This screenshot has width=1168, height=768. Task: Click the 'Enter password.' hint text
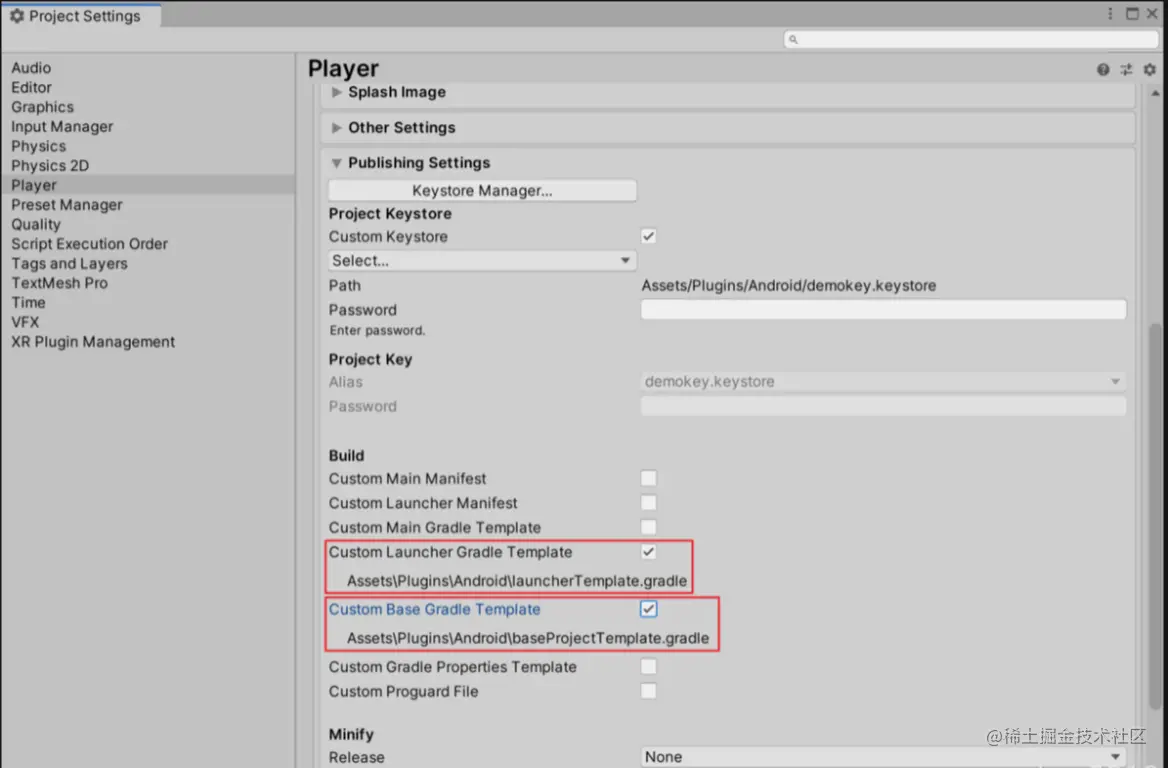coord(378,331)
